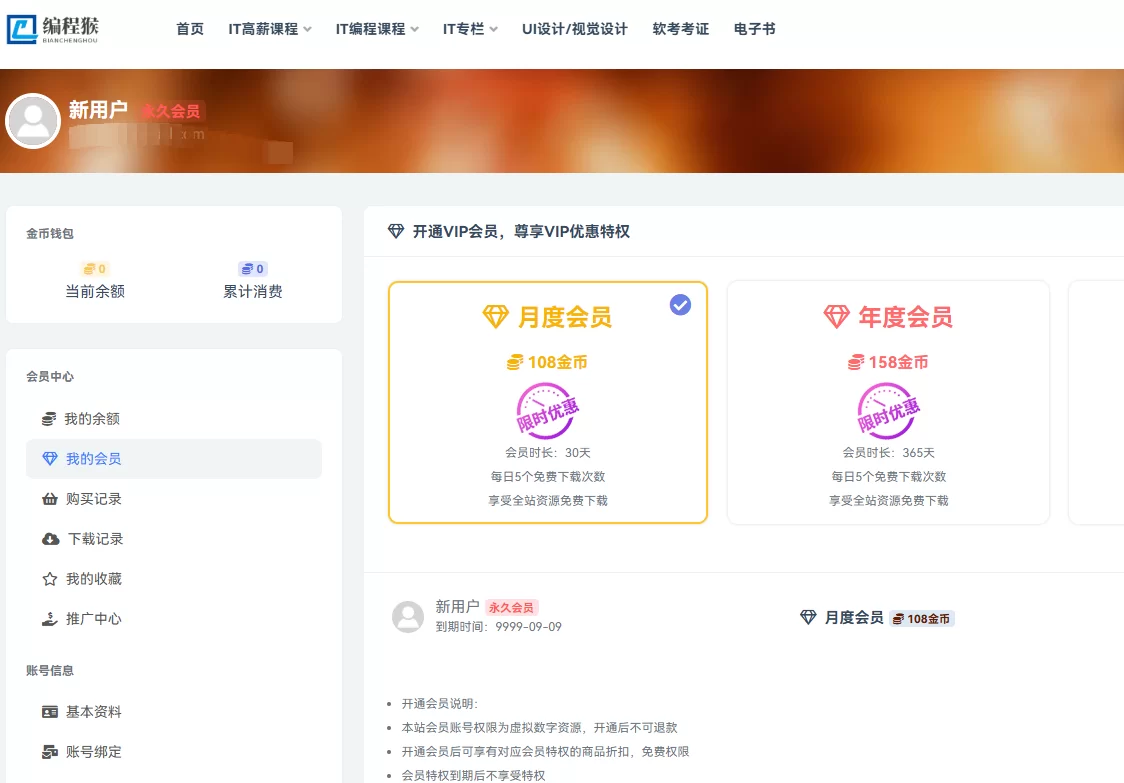Open 账号绑定 in sidebar
The image size is (1124, 783).
173,752
